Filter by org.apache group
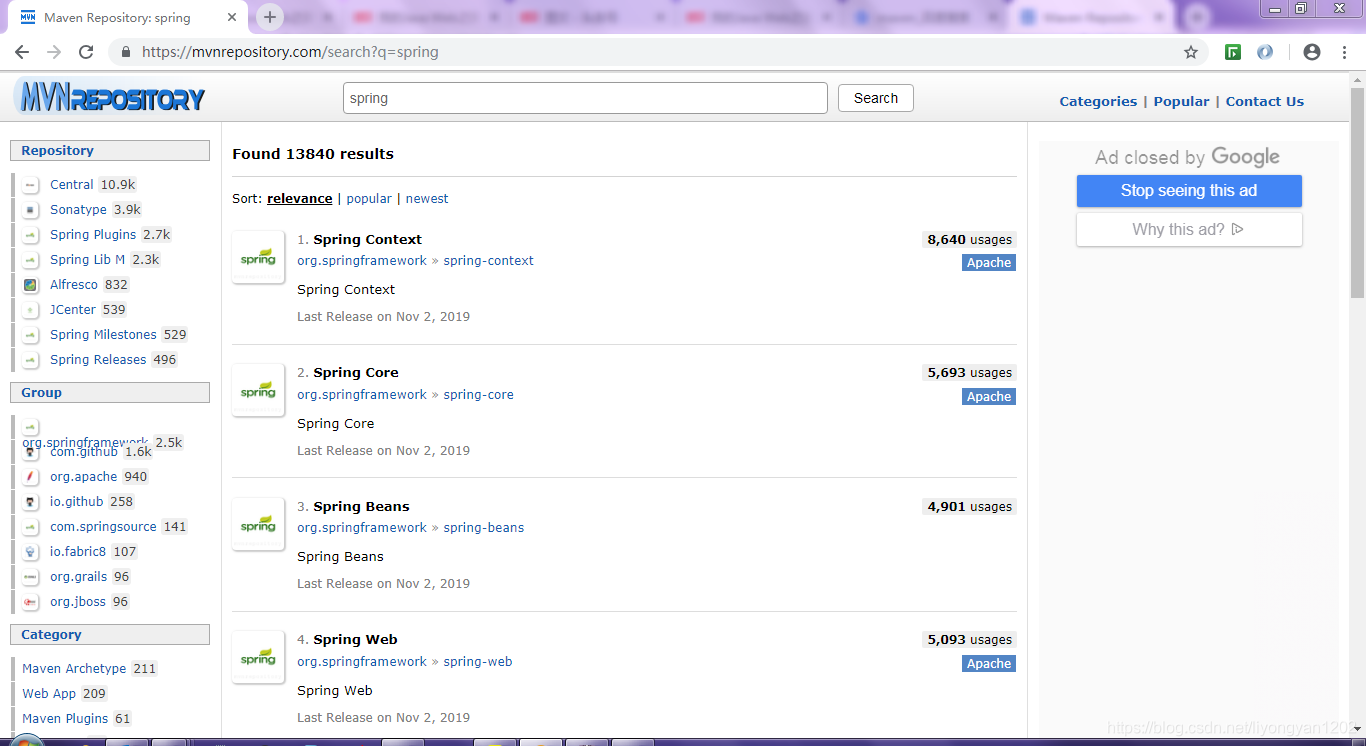1366x746 pixels. 84,477
